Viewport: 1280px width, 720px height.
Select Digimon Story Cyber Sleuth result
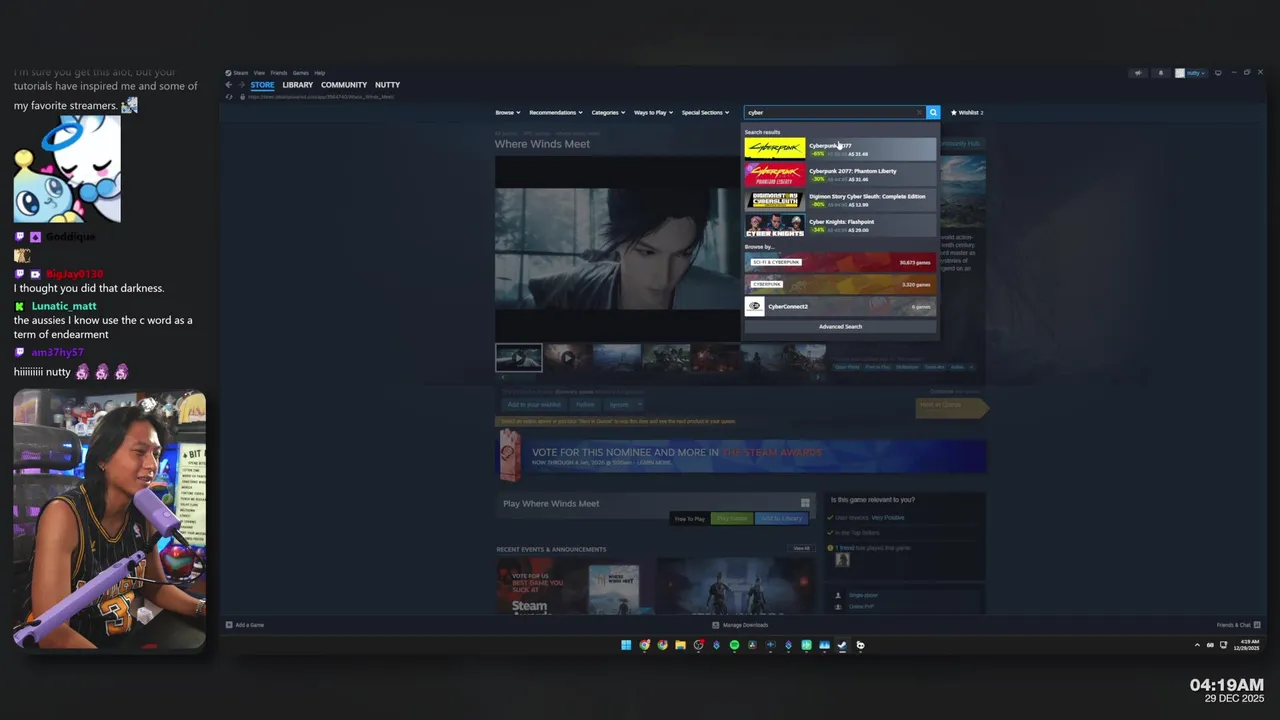click(840, 200)
